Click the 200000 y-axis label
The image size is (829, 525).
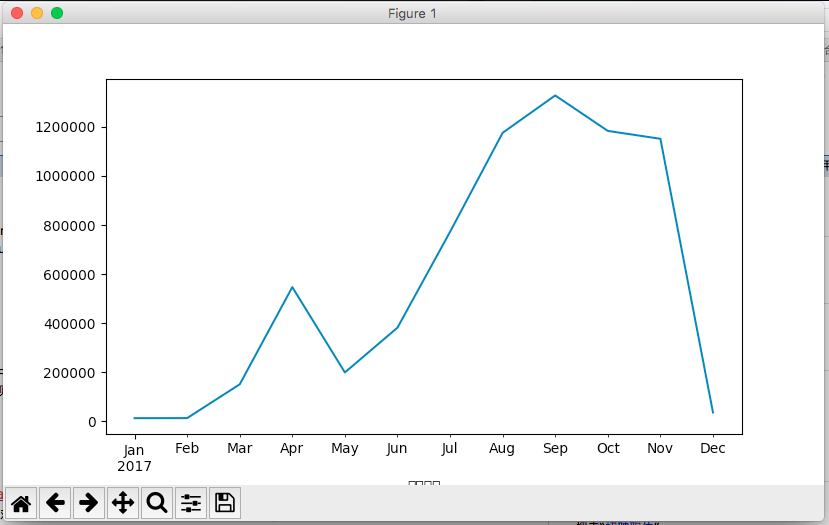point(69,373)
